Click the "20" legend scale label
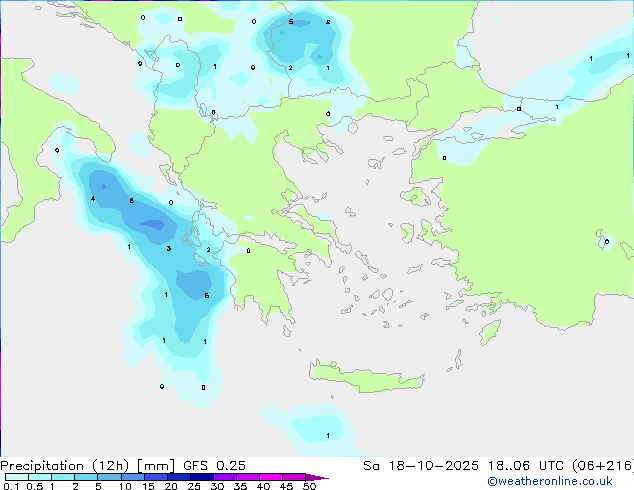The image size is (634, 490). pyautogui.click(x=171, y=486)
